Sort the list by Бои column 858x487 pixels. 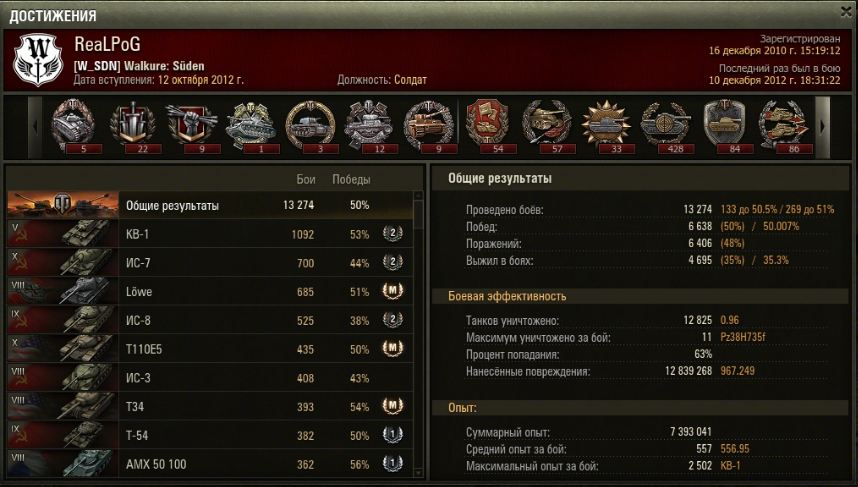click(x=305, y=179)
